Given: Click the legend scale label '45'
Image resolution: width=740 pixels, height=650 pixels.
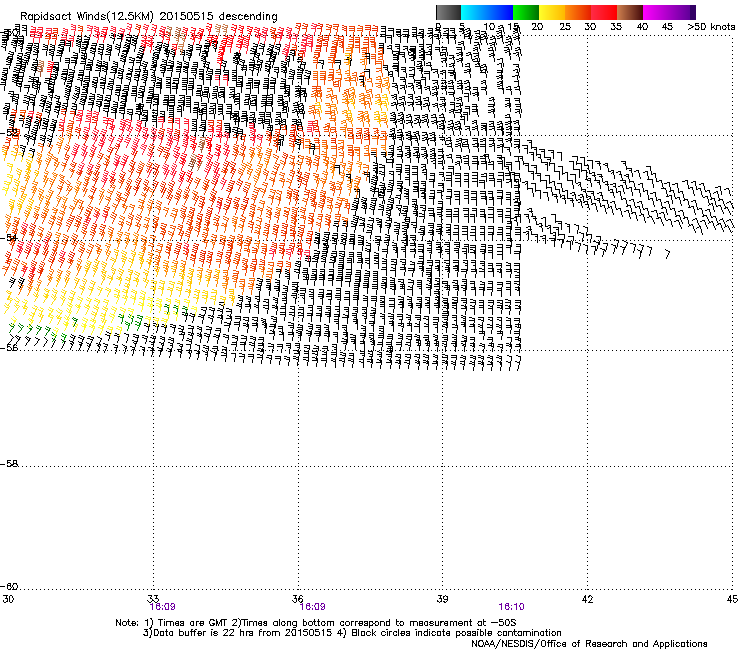Looking at the screenshot, I should [x=667, y=27].
